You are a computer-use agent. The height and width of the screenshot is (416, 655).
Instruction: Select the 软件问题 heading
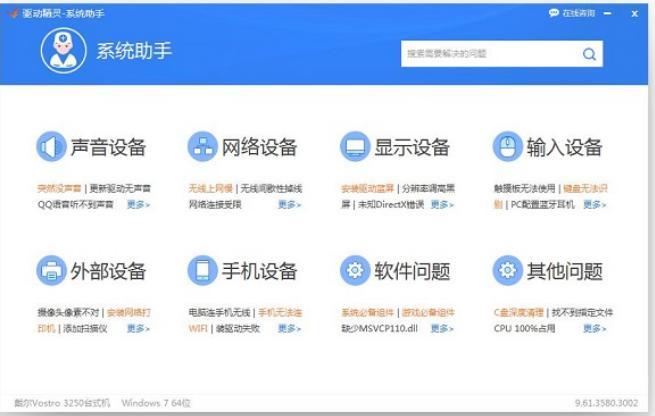tap(412, 271)
